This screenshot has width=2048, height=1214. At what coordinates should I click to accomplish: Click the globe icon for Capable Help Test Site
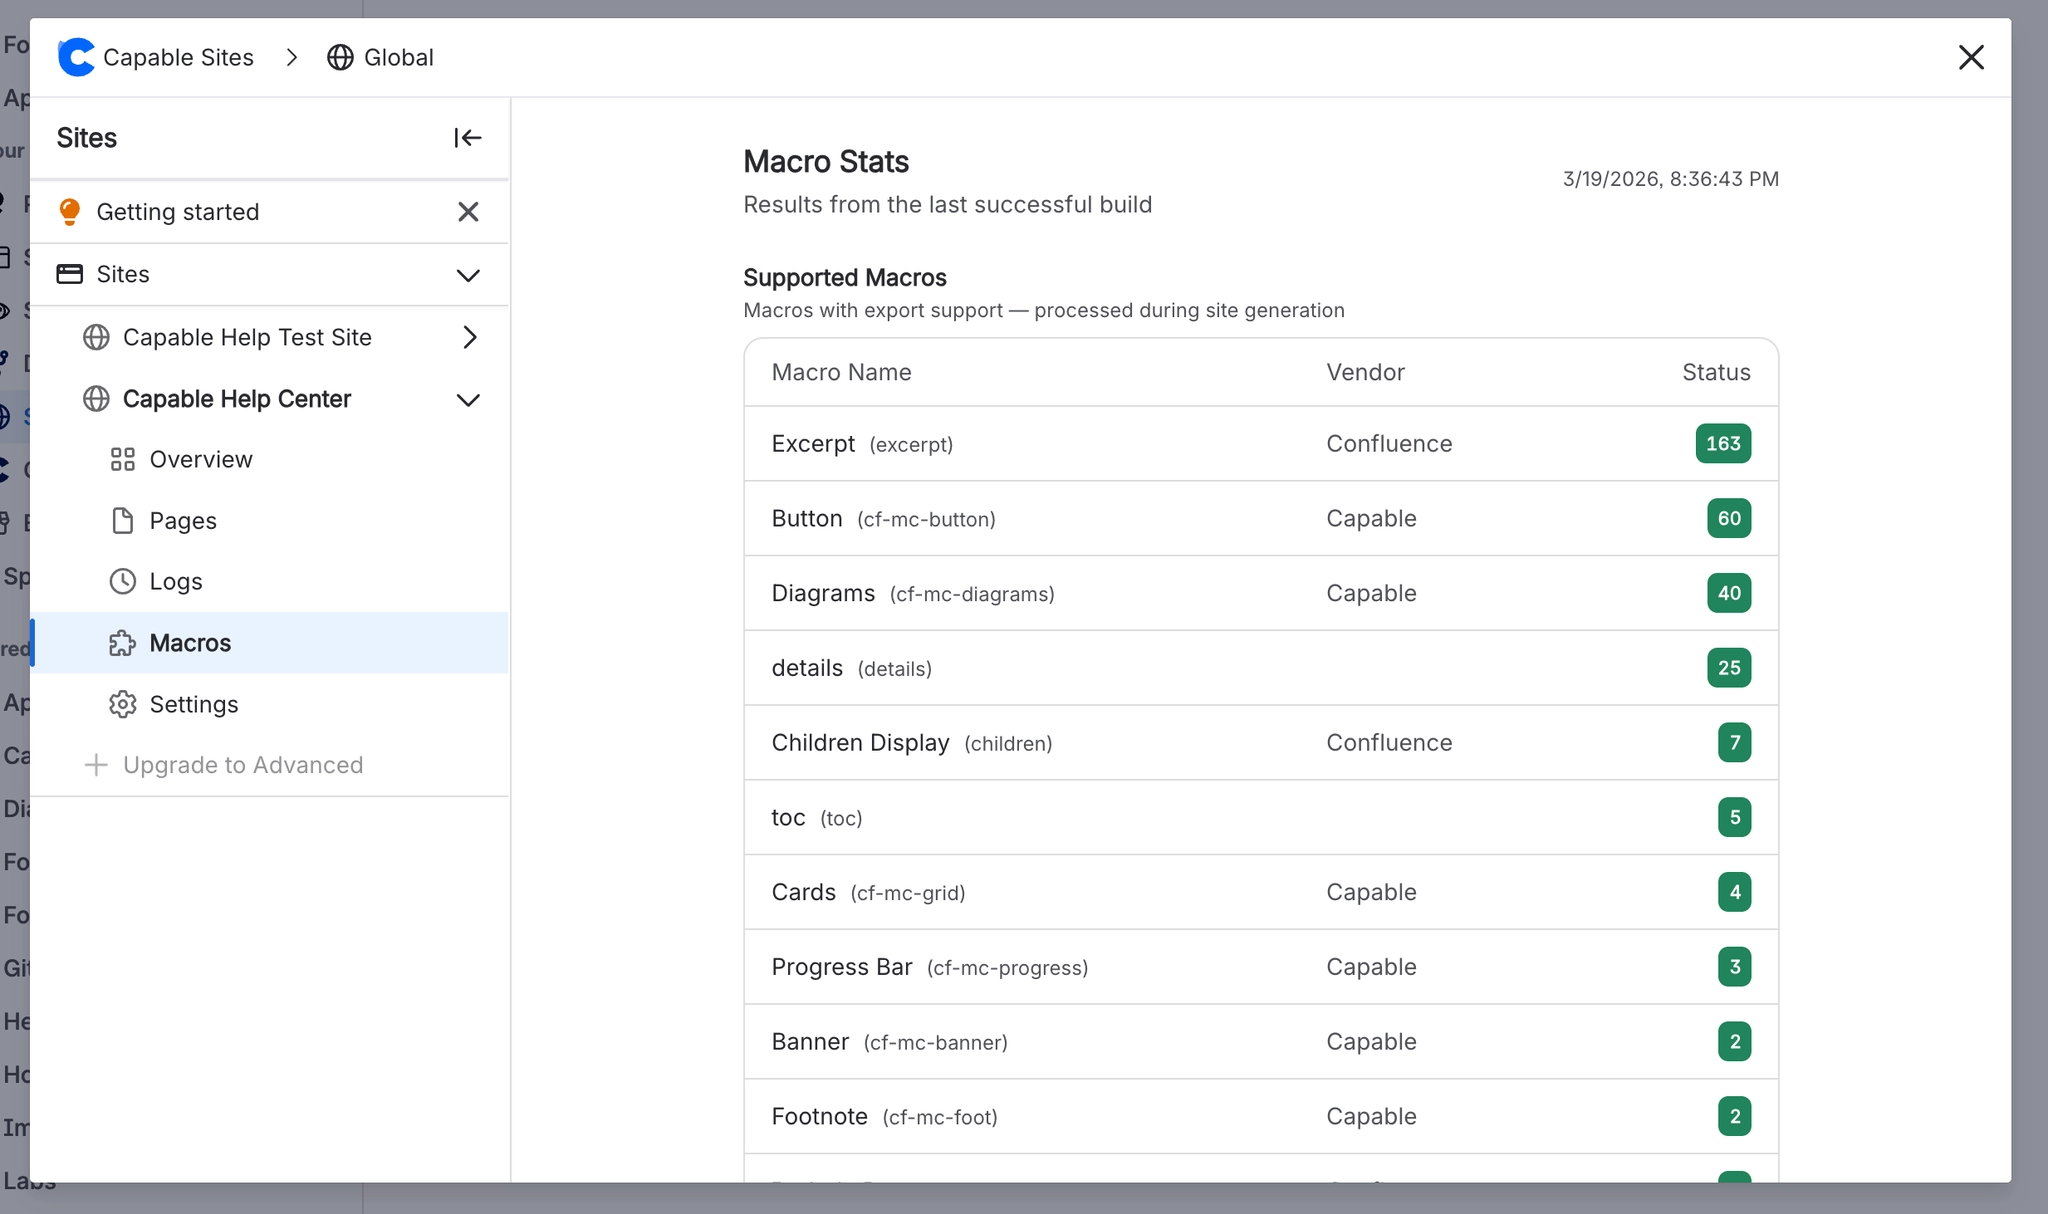[x=96, y=337]
